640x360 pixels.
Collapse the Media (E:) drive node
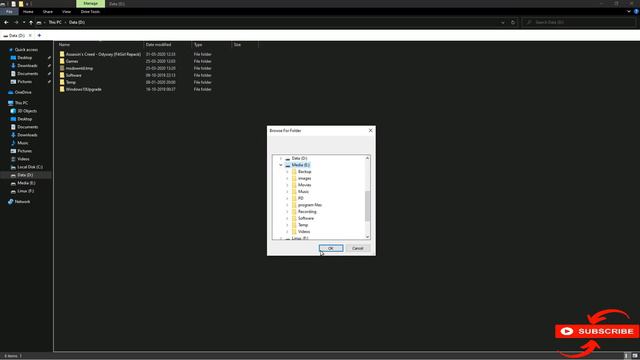tap(281, 165)
